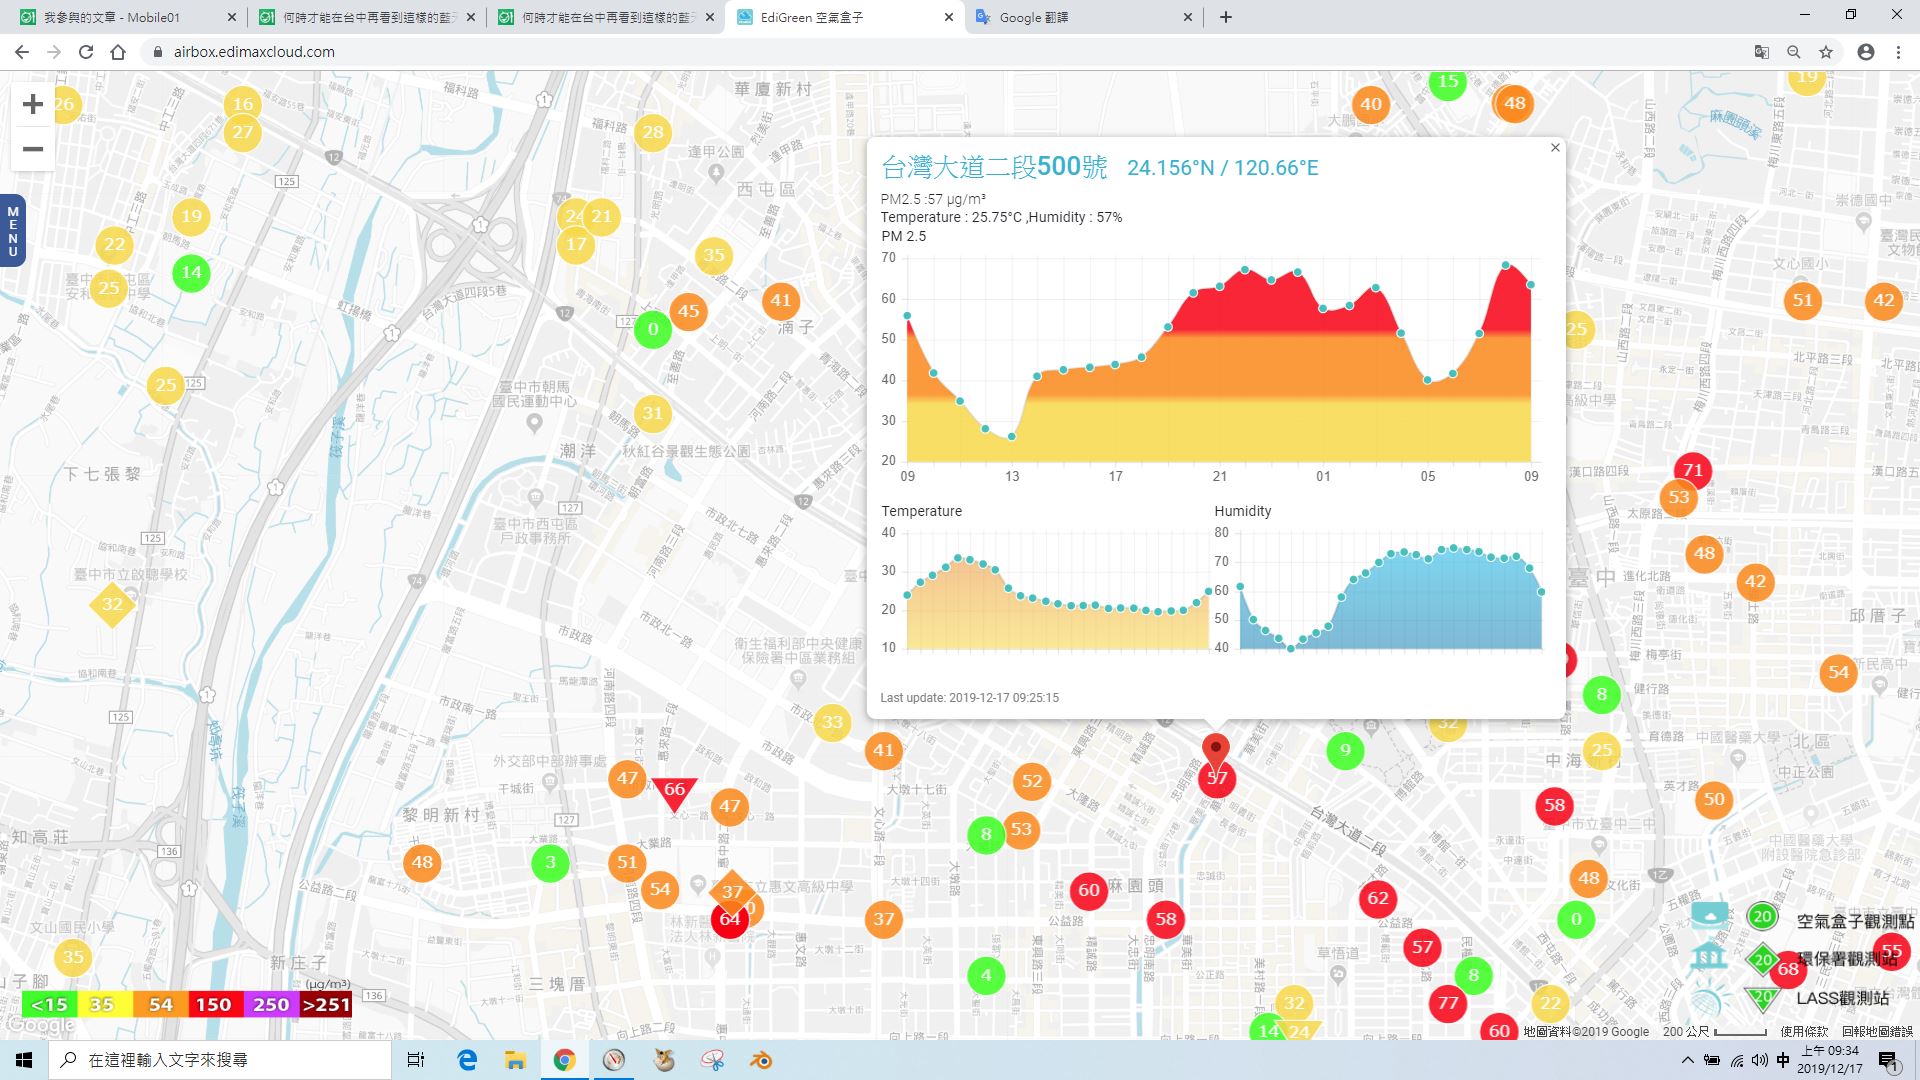Click the green <15 legend swatch

pyautogui.click(x=49, y=1004)
